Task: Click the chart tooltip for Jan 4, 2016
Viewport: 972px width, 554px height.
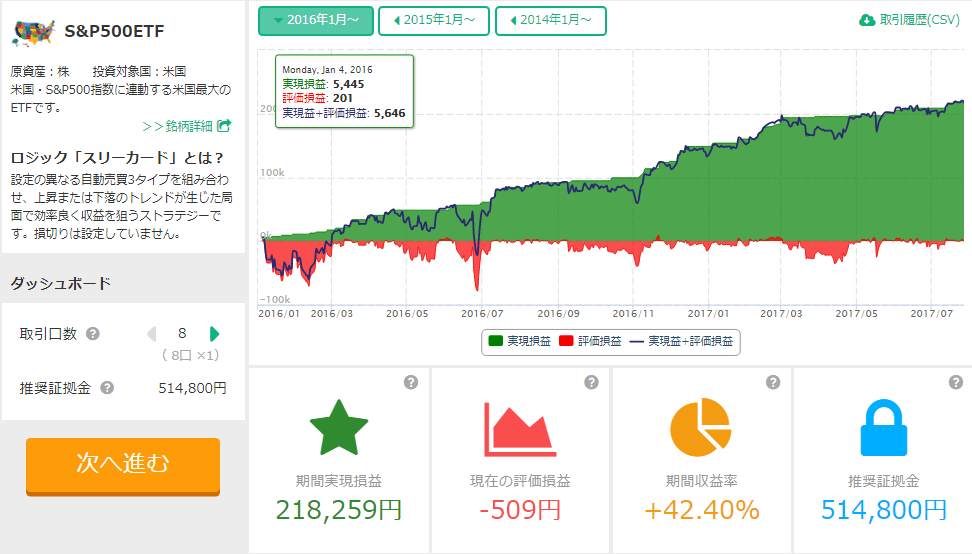Action: coord(344,91)
